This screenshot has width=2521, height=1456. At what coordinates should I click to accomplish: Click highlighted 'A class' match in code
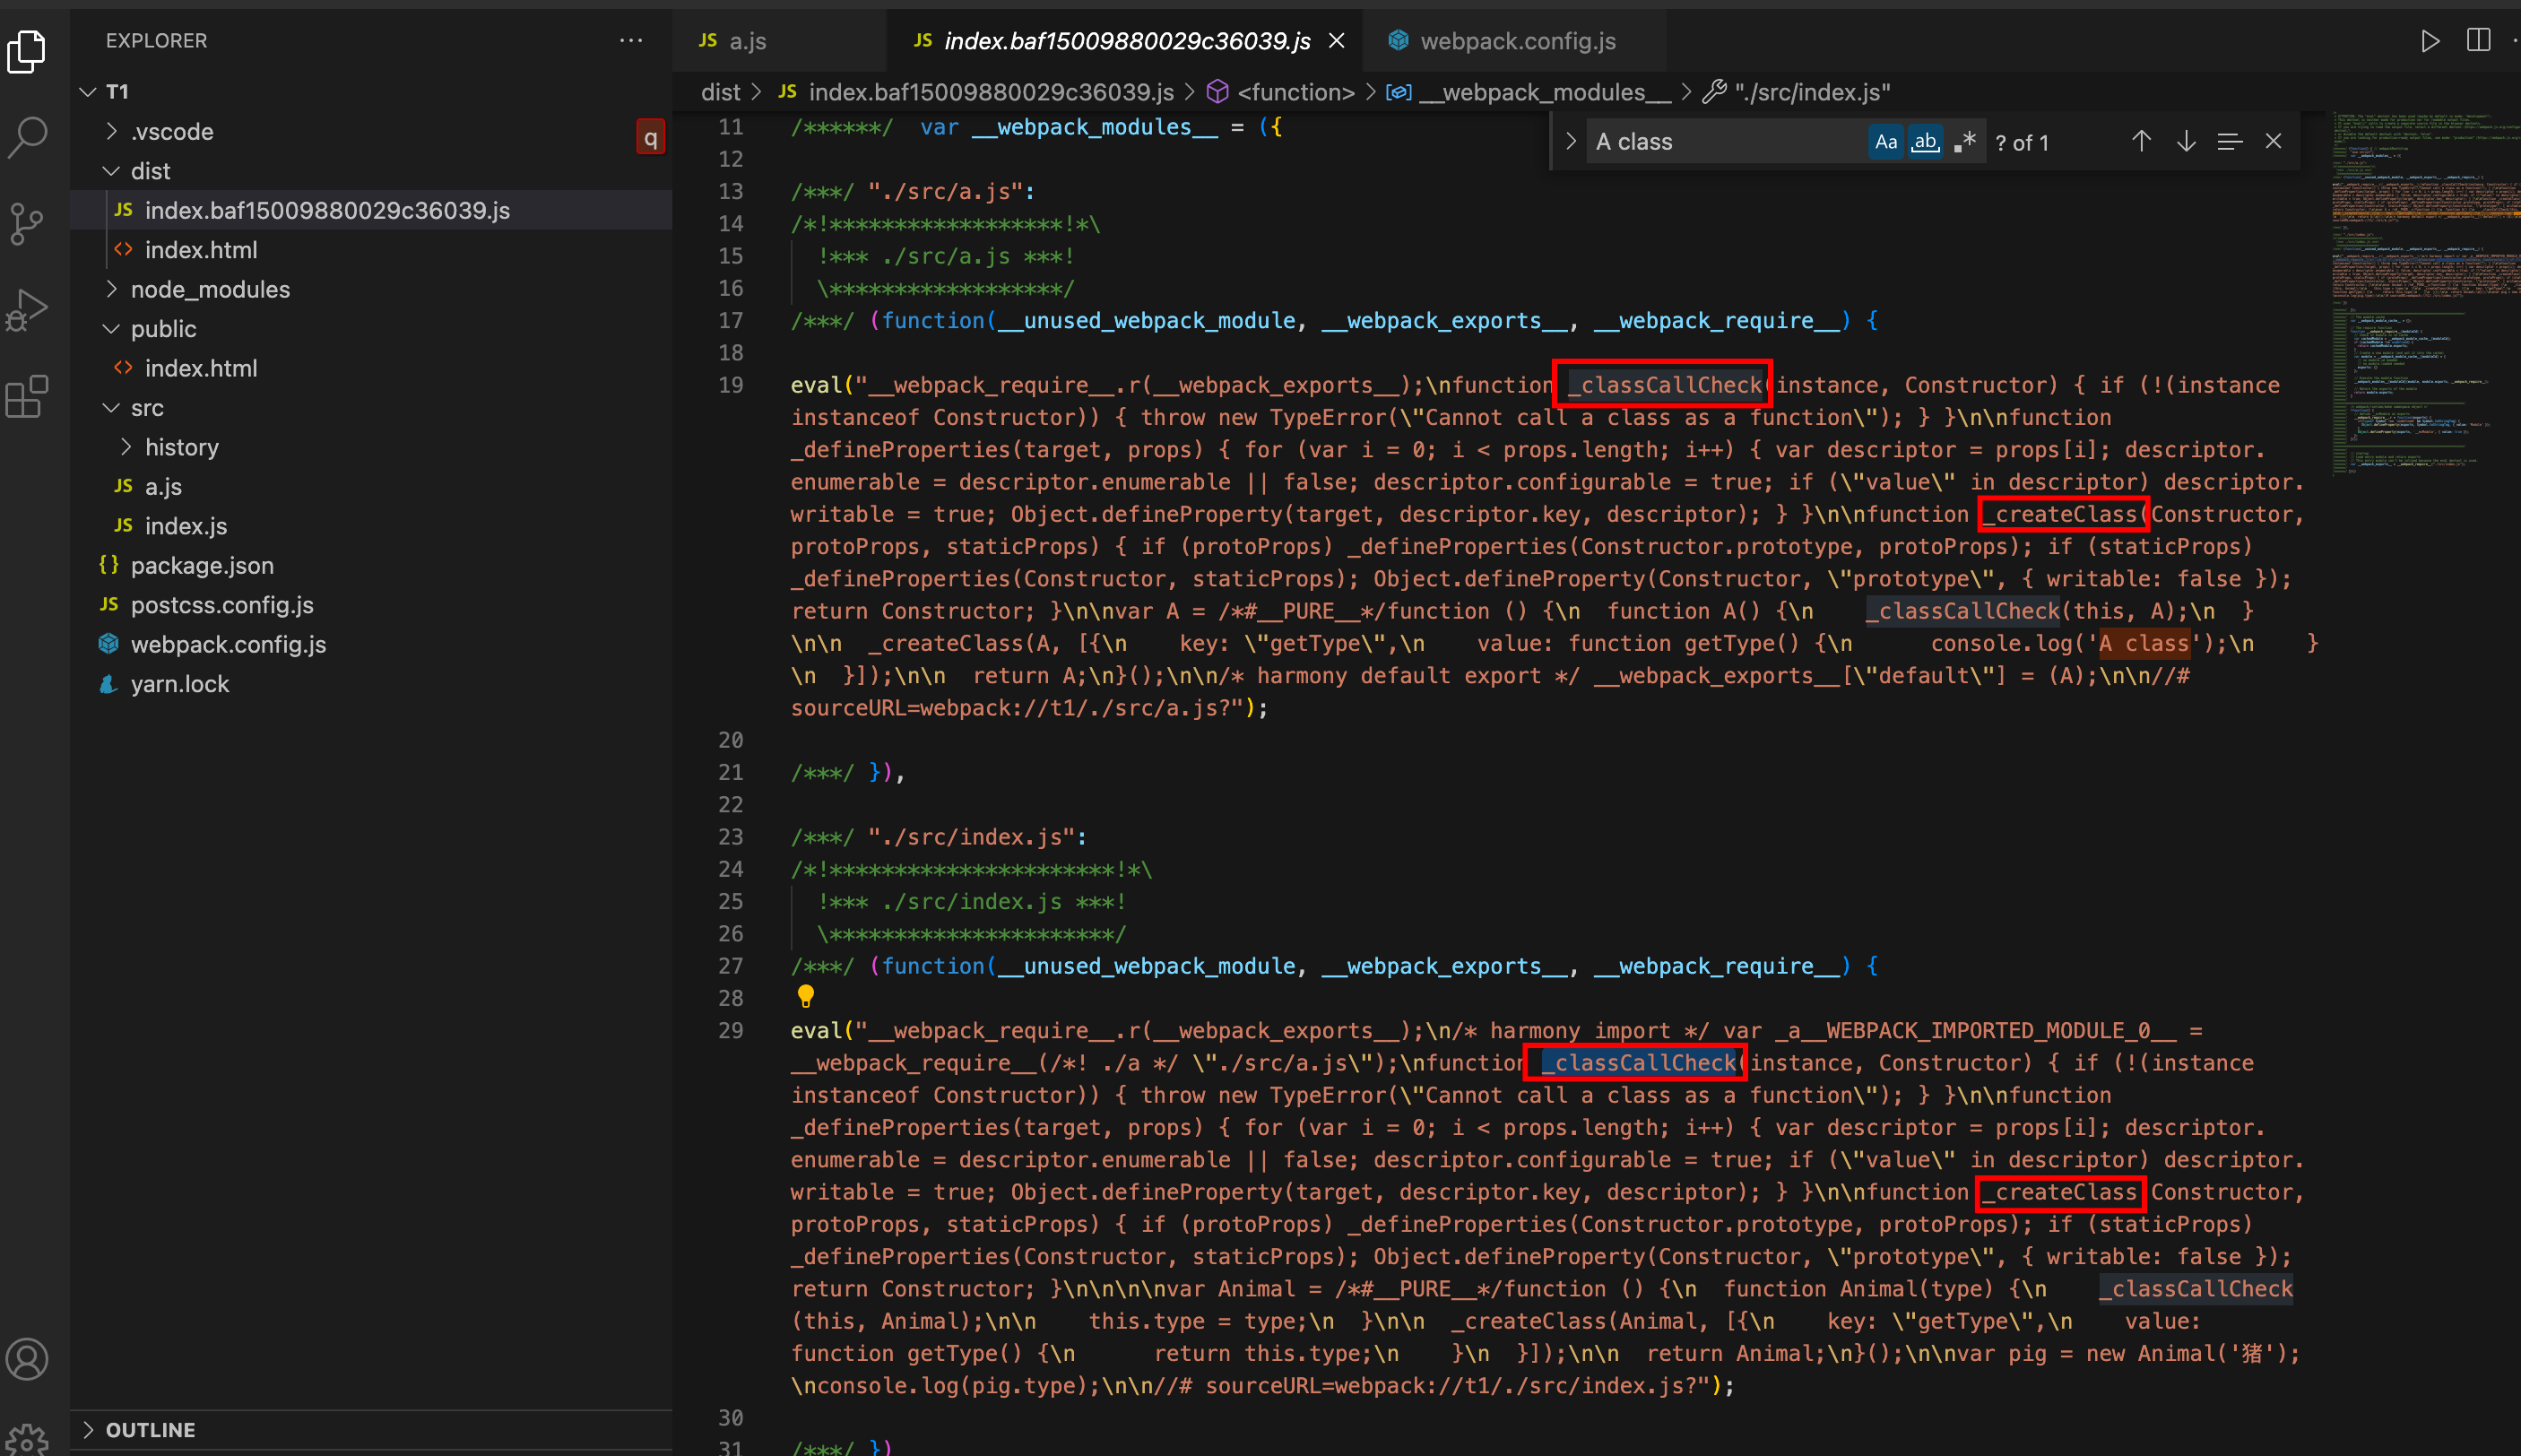coord(2144,643)
